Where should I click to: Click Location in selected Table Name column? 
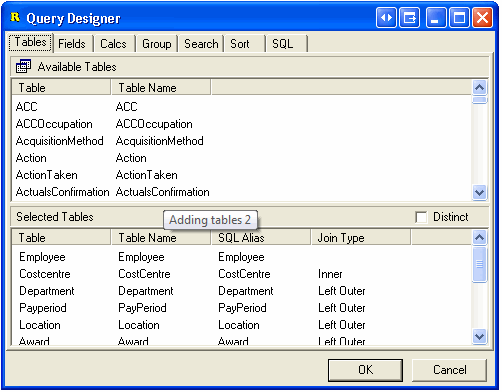139,325
